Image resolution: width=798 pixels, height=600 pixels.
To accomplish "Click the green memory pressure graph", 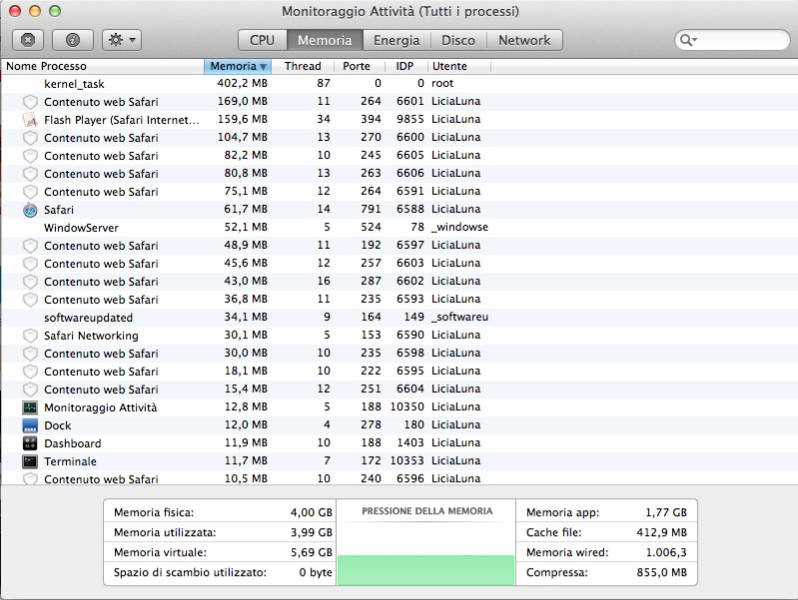I will tap(426, 570).
